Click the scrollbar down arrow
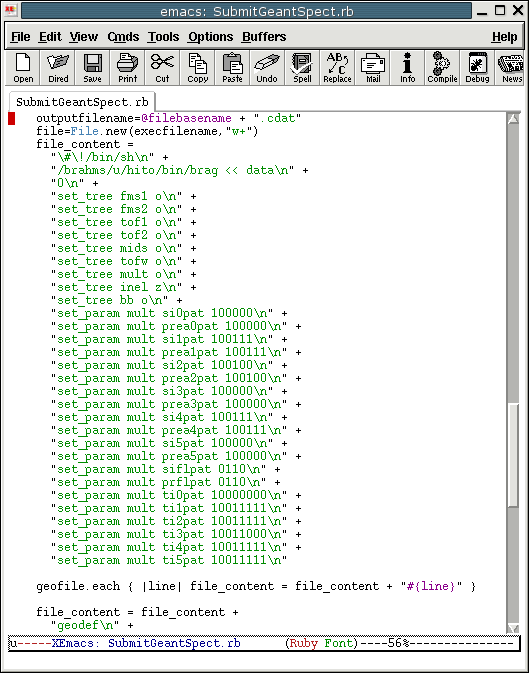 click(513, 628)
